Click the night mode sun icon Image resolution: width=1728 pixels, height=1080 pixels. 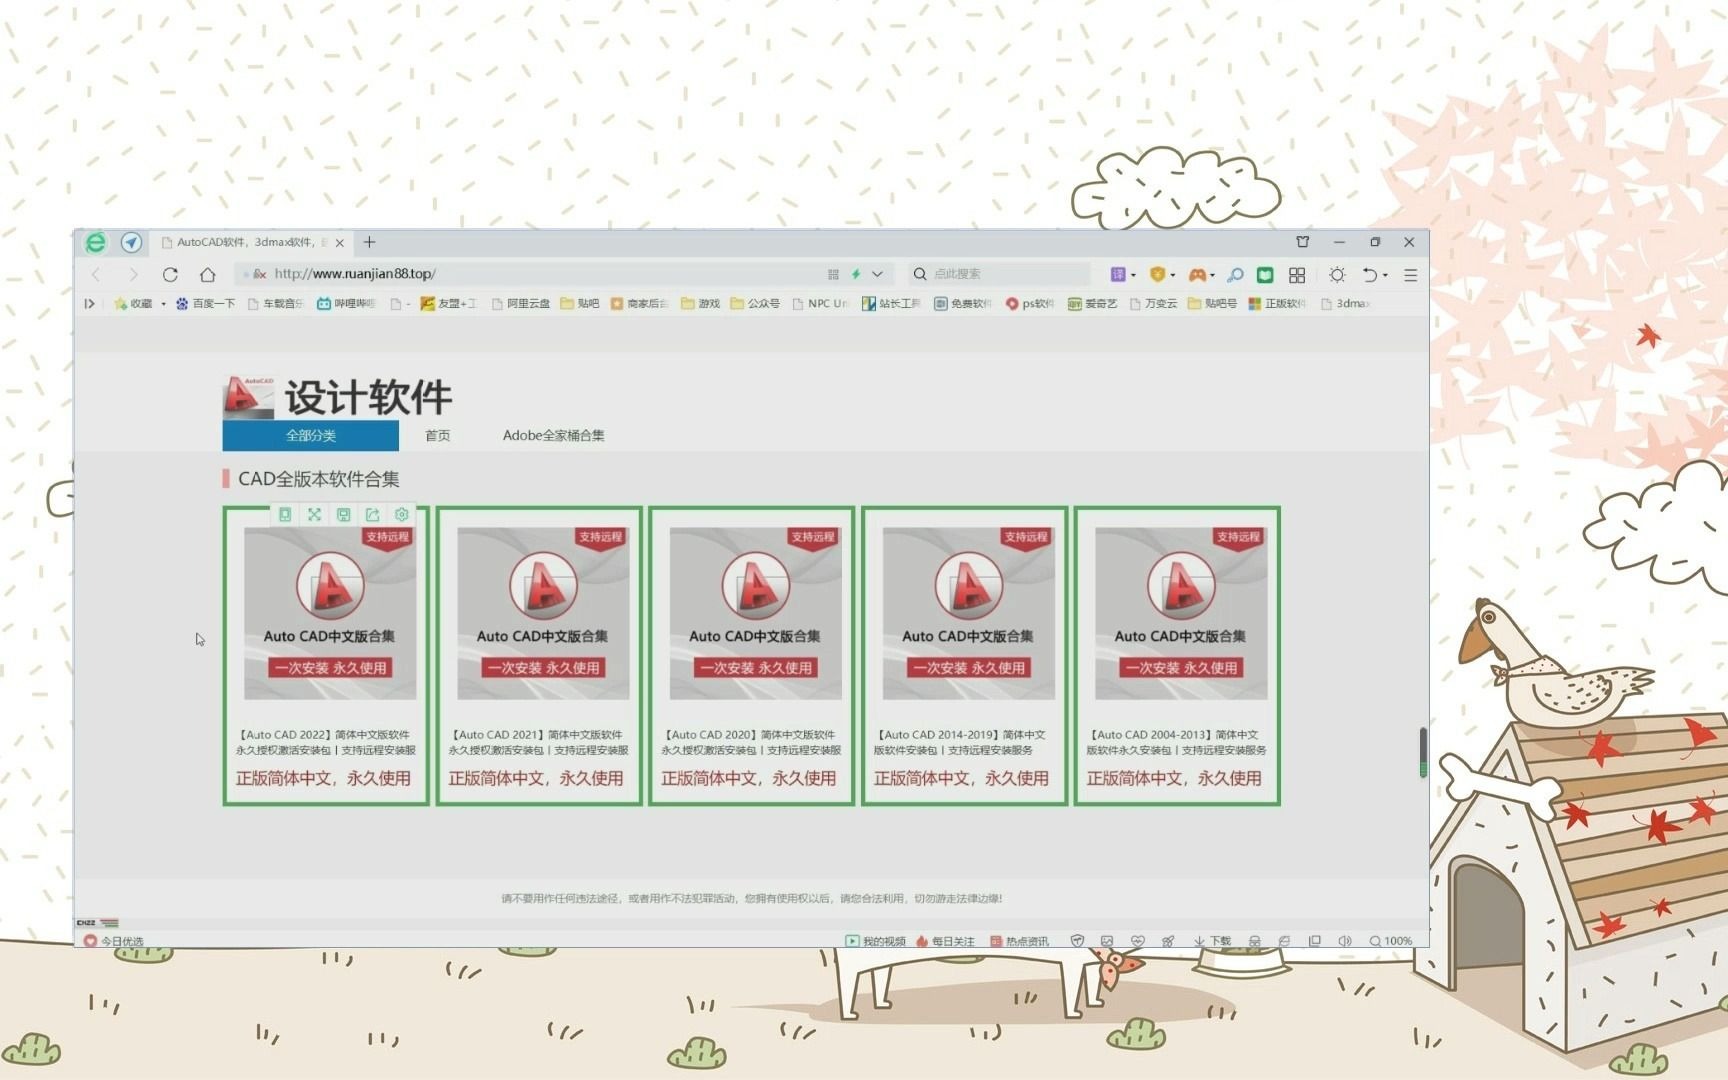tap(1337, 274)
